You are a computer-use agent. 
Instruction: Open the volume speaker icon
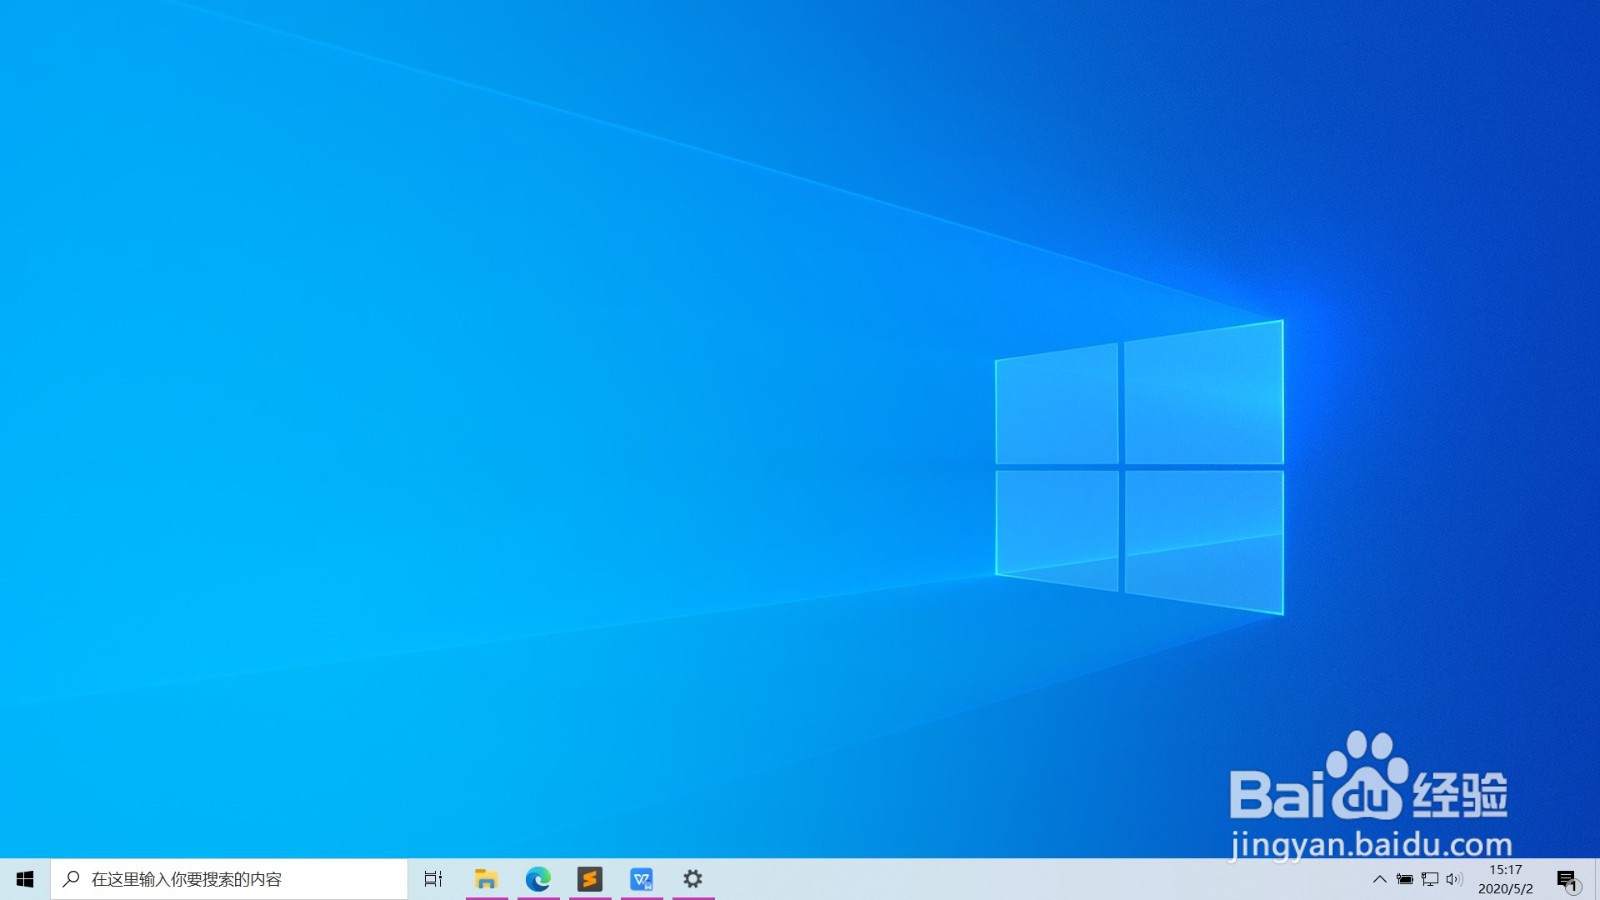click(1454, 879)
